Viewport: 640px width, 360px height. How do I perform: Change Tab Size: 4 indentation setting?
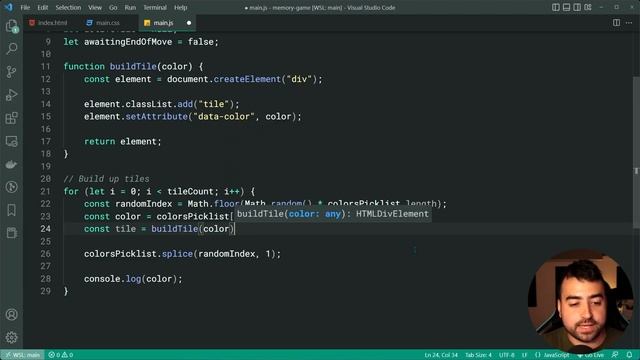tap(478, 355)
